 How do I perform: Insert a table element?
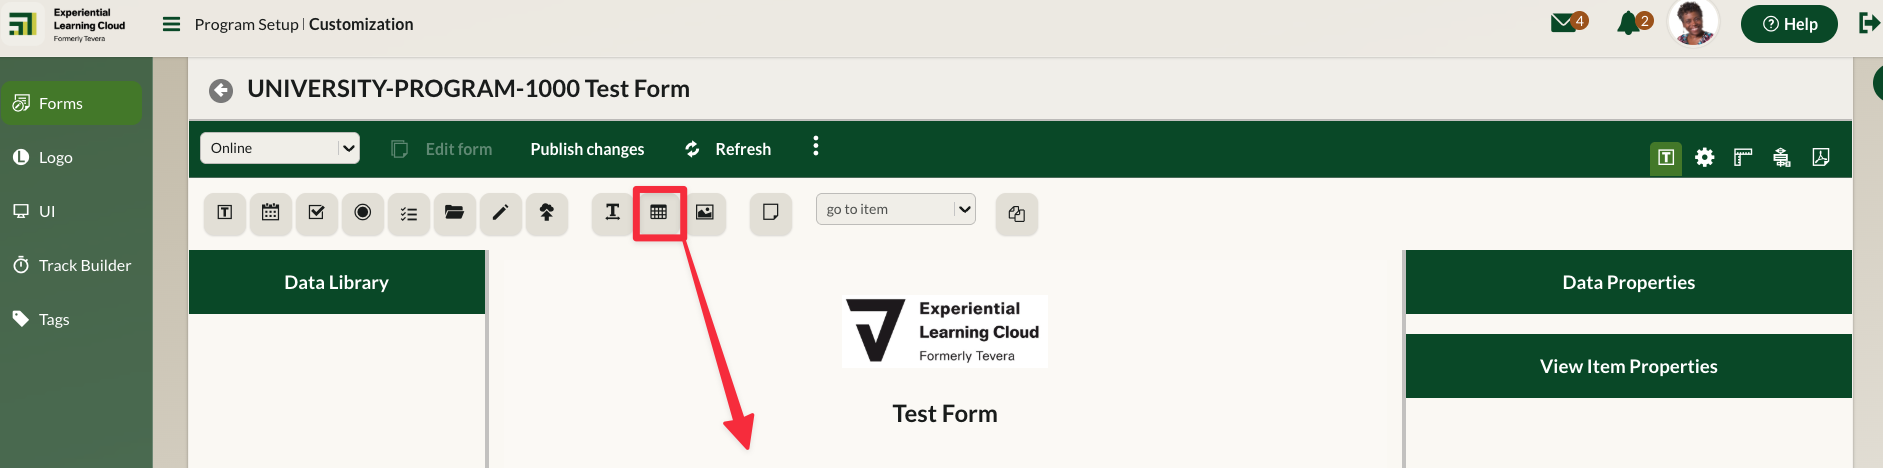pyautogui.click(x=659, y=213)
